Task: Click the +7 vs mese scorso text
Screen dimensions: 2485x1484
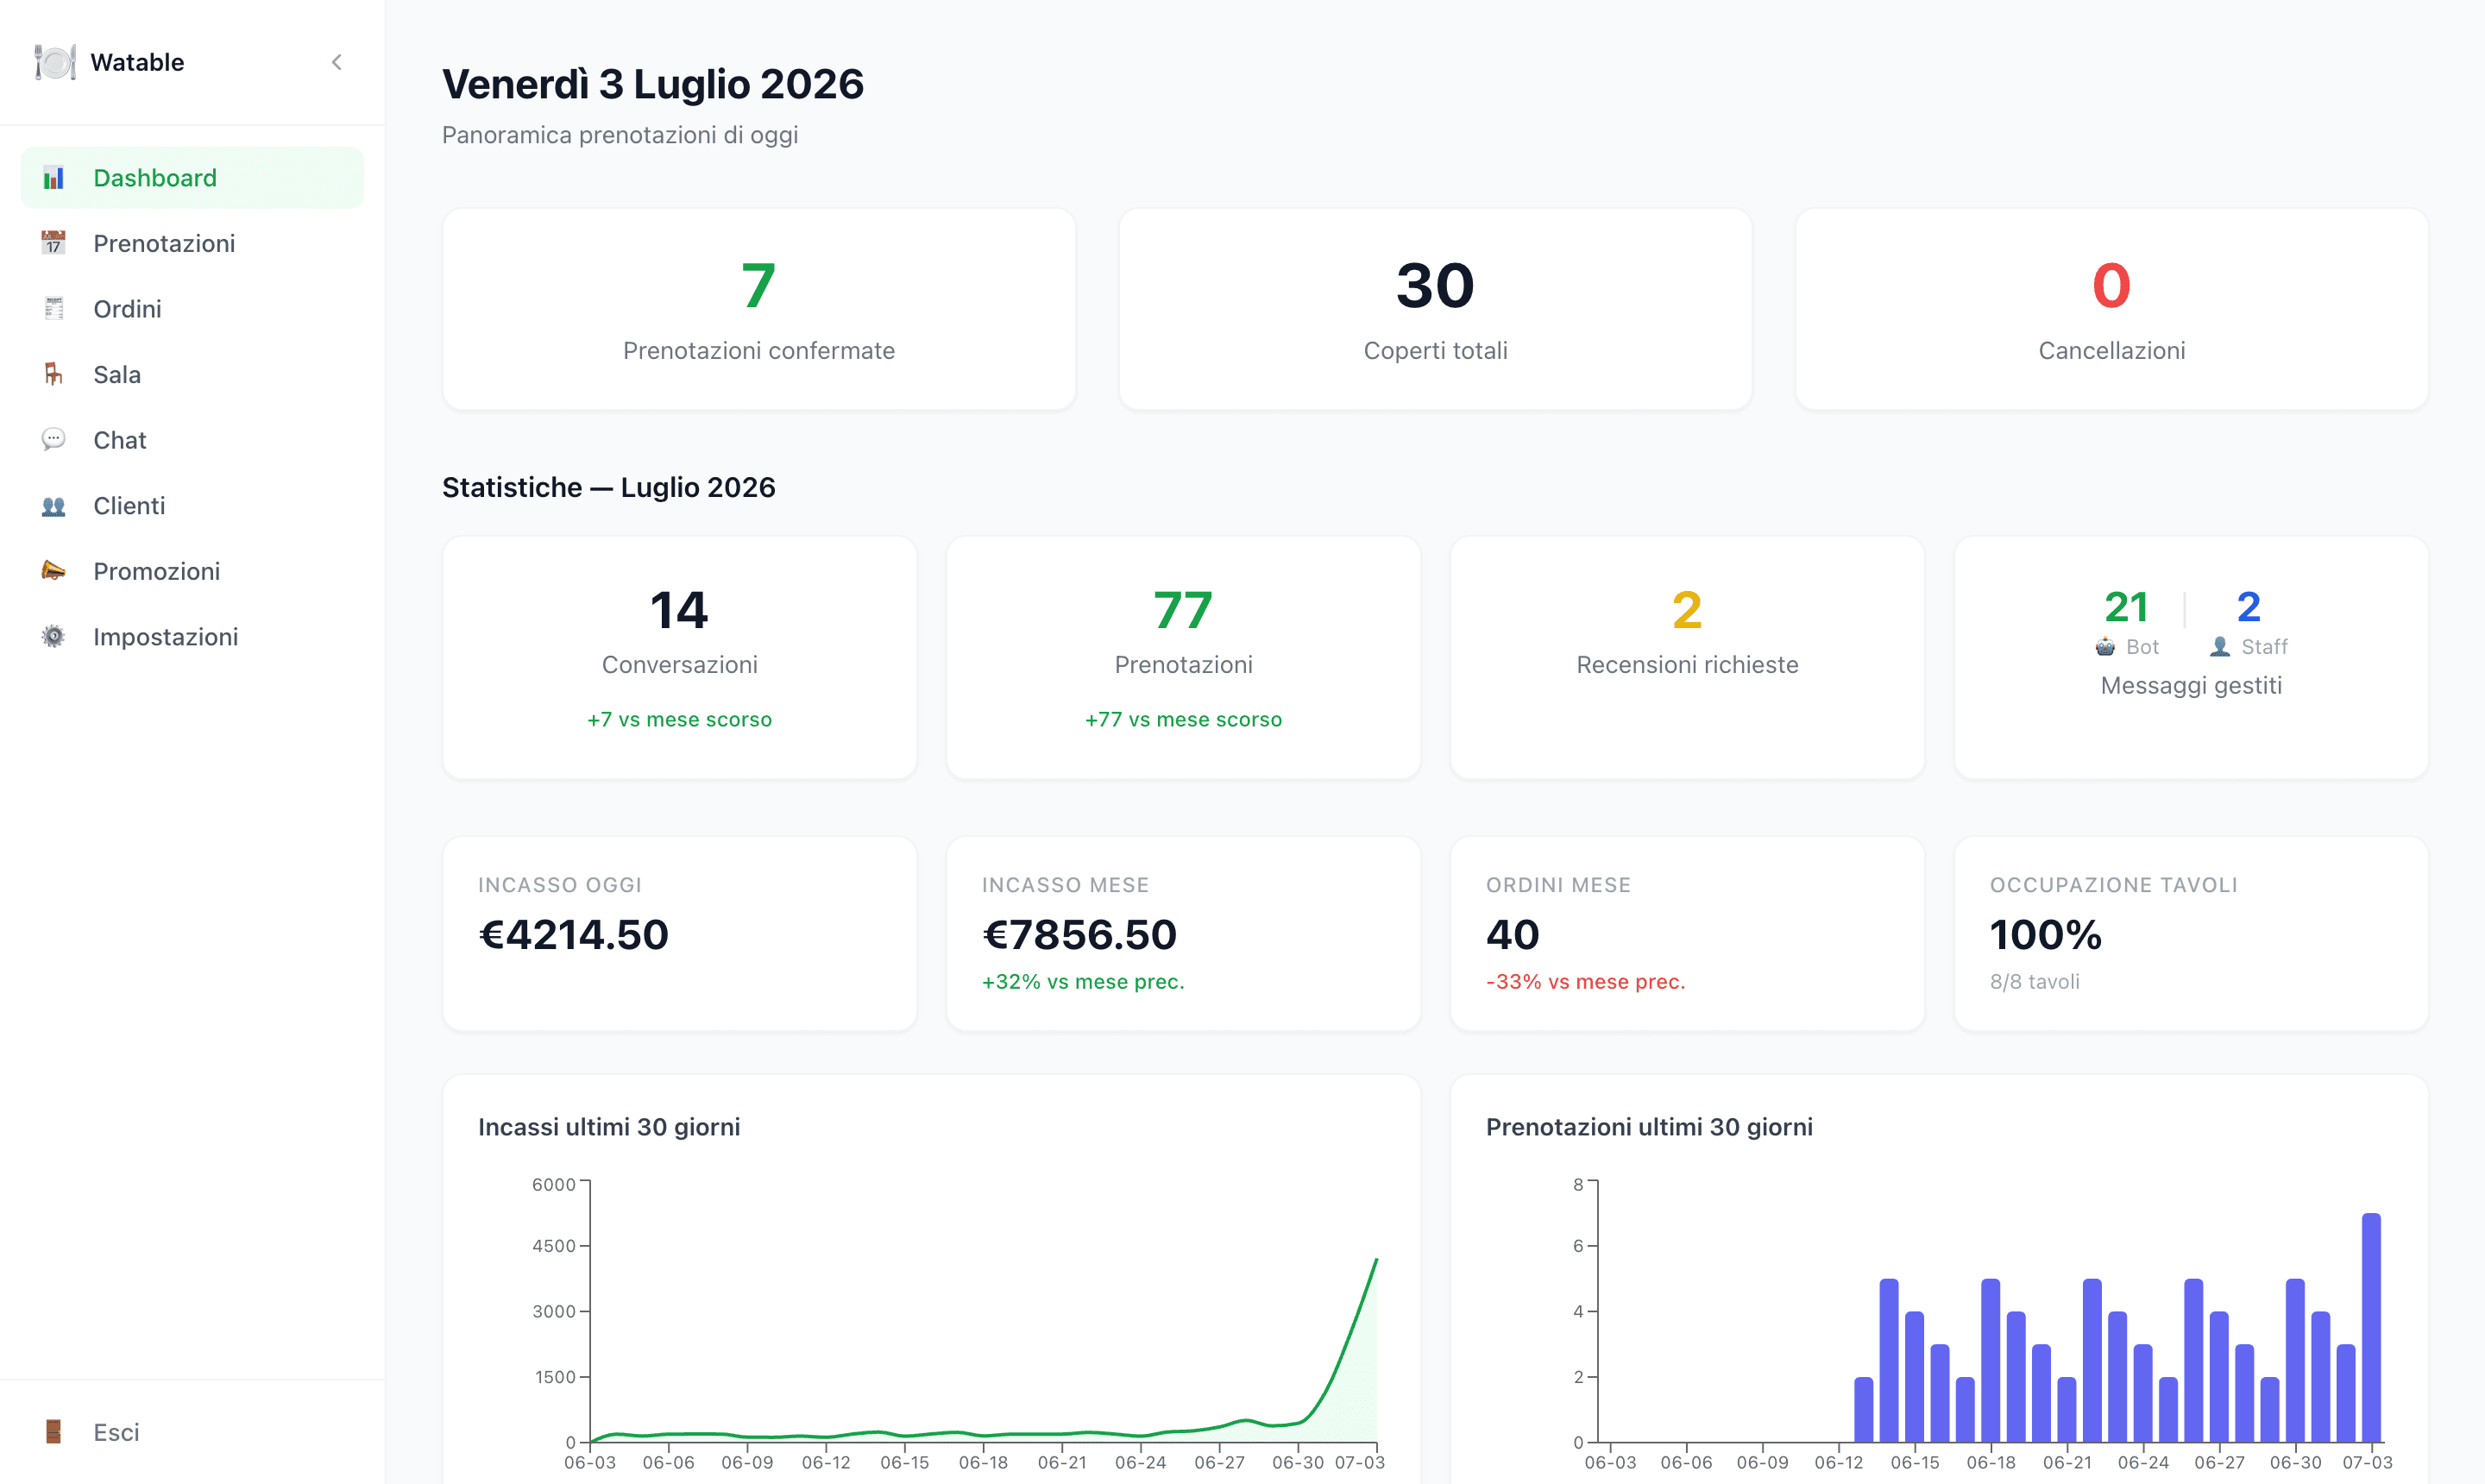Action: point(680,720)
